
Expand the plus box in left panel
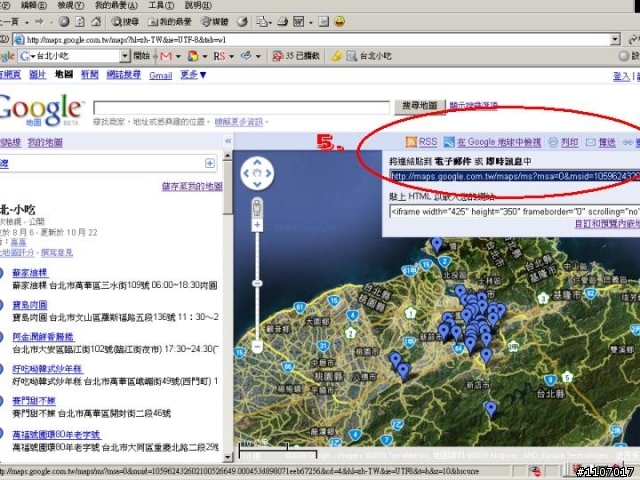pos(209,164)
